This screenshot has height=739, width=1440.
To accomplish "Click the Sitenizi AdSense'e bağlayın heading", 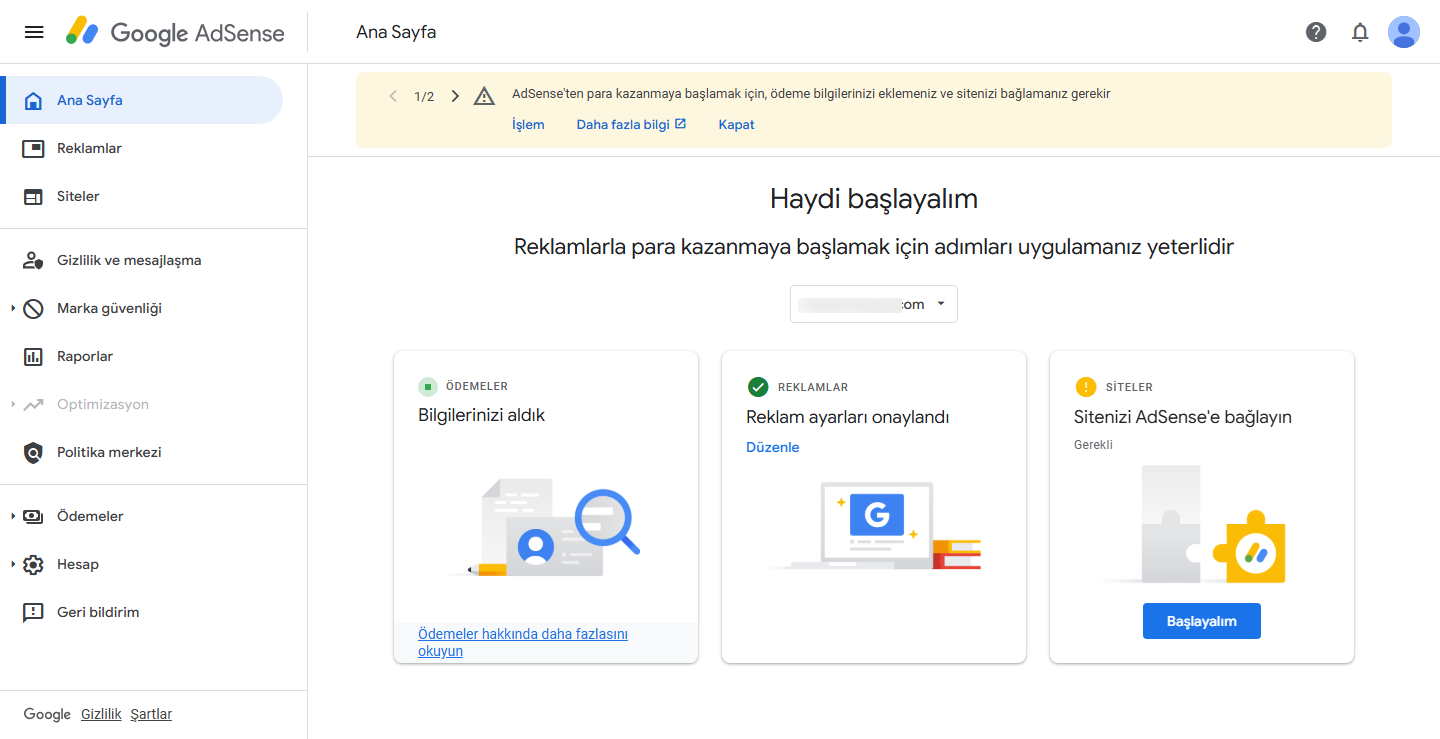I will [1183, 417].
